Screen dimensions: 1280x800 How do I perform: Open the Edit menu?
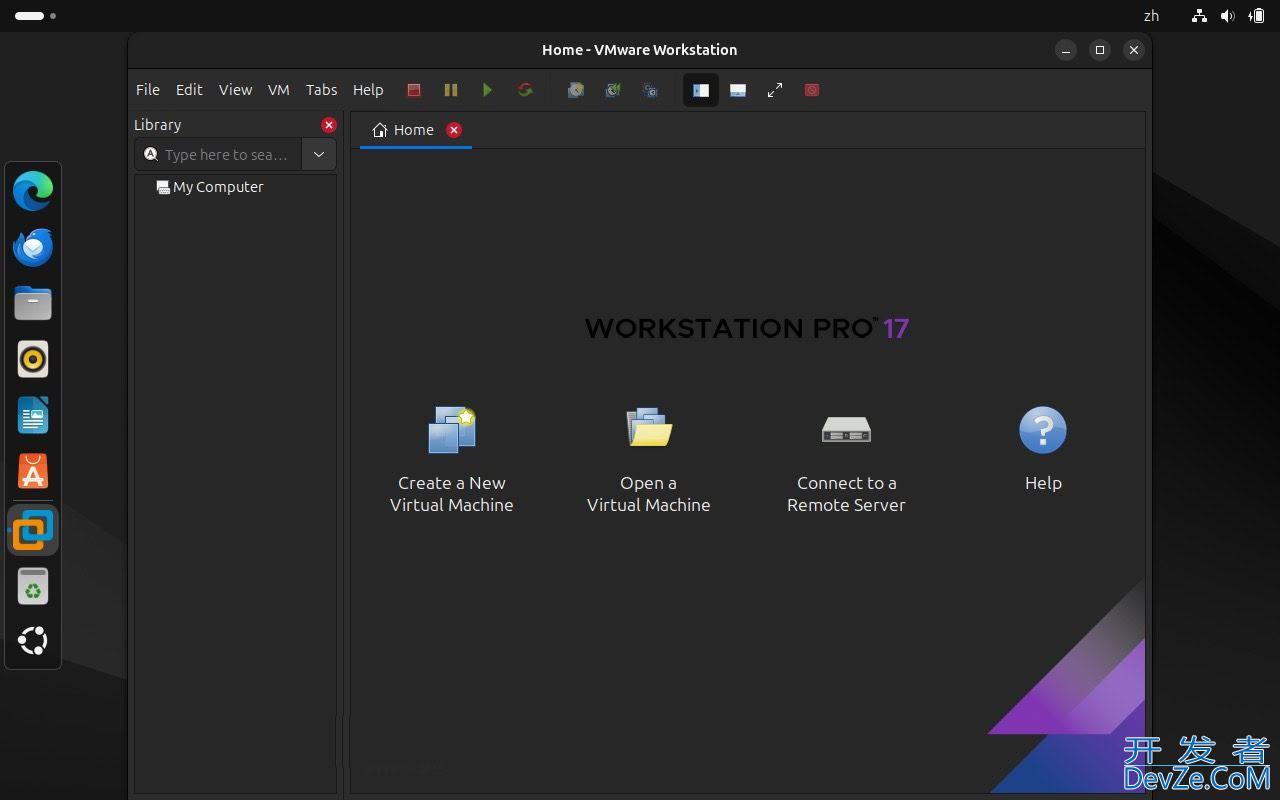coord(189,90)
